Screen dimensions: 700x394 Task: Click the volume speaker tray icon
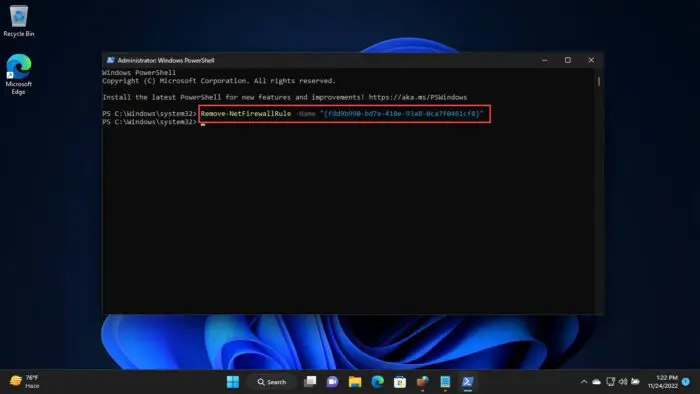[623, 382]
